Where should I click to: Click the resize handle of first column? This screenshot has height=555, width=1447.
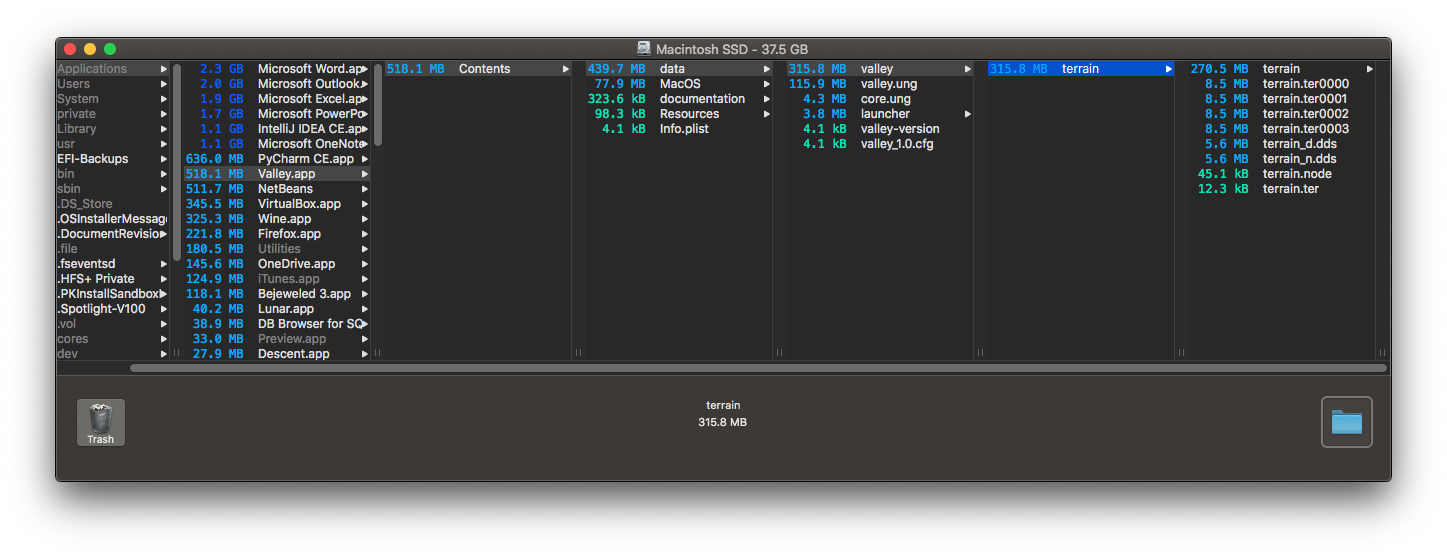[177, 353]
